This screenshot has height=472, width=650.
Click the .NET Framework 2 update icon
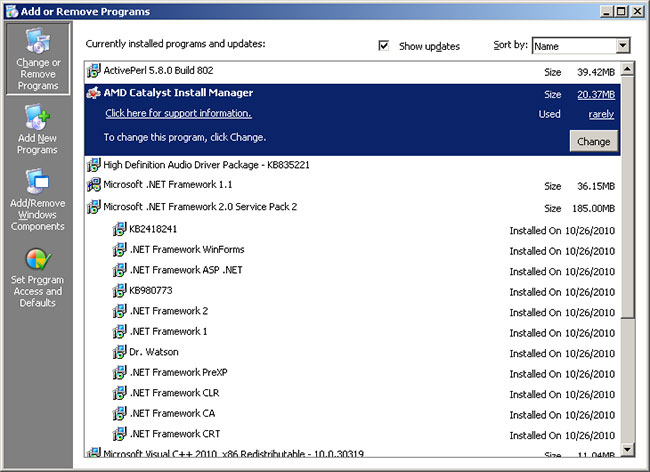(x=119, y=311)
